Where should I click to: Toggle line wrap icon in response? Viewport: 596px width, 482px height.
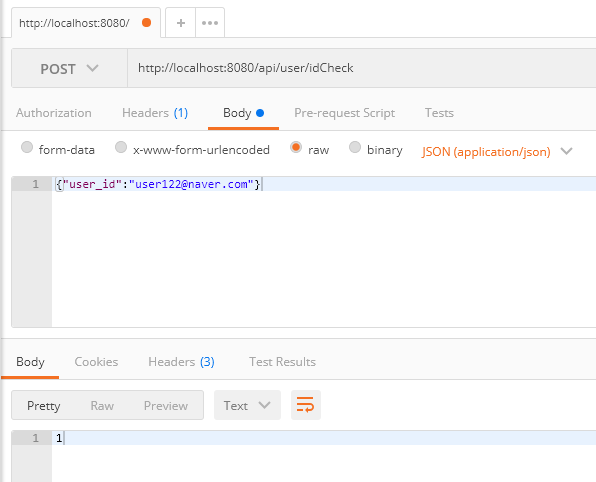[x=306, y=405]
